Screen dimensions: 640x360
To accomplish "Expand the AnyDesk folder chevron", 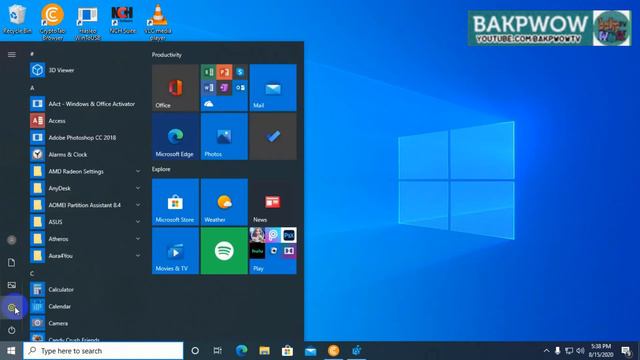I will click(138, 188).
